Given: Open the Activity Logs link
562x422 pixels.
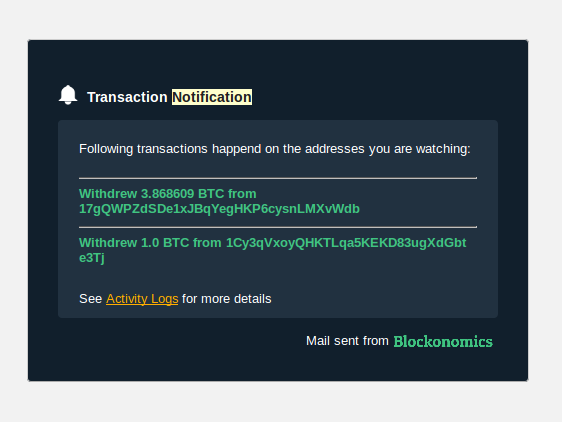Looking at the screenshot, I should click(142, 299).
